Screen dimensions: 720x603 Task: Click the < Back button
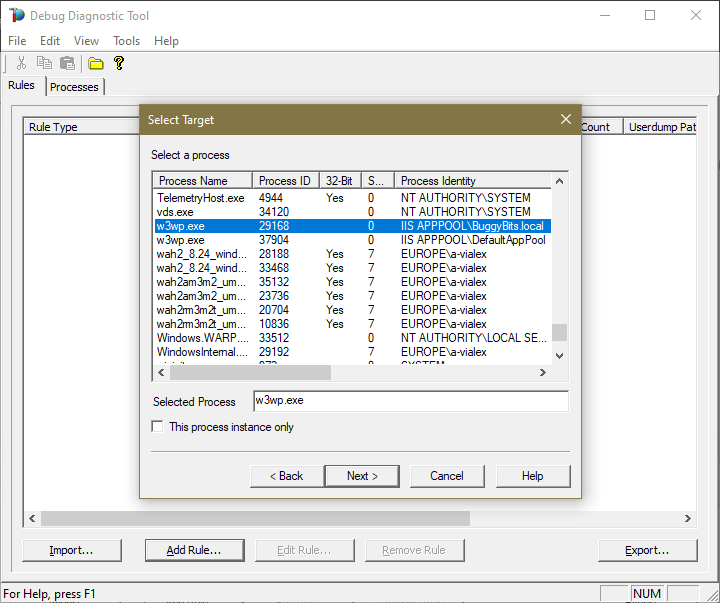pyautogui.click(x=287, y=476)
